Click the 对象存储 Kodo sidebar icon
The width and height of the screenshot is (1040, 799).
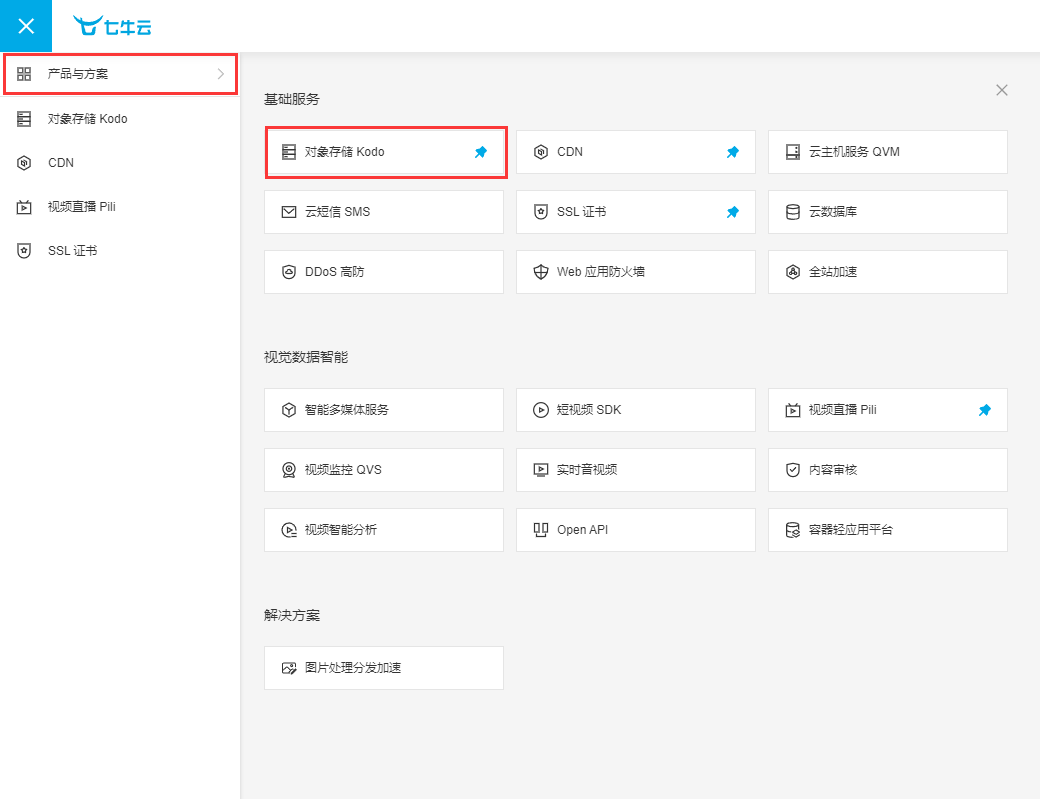(x=24, y=119)
